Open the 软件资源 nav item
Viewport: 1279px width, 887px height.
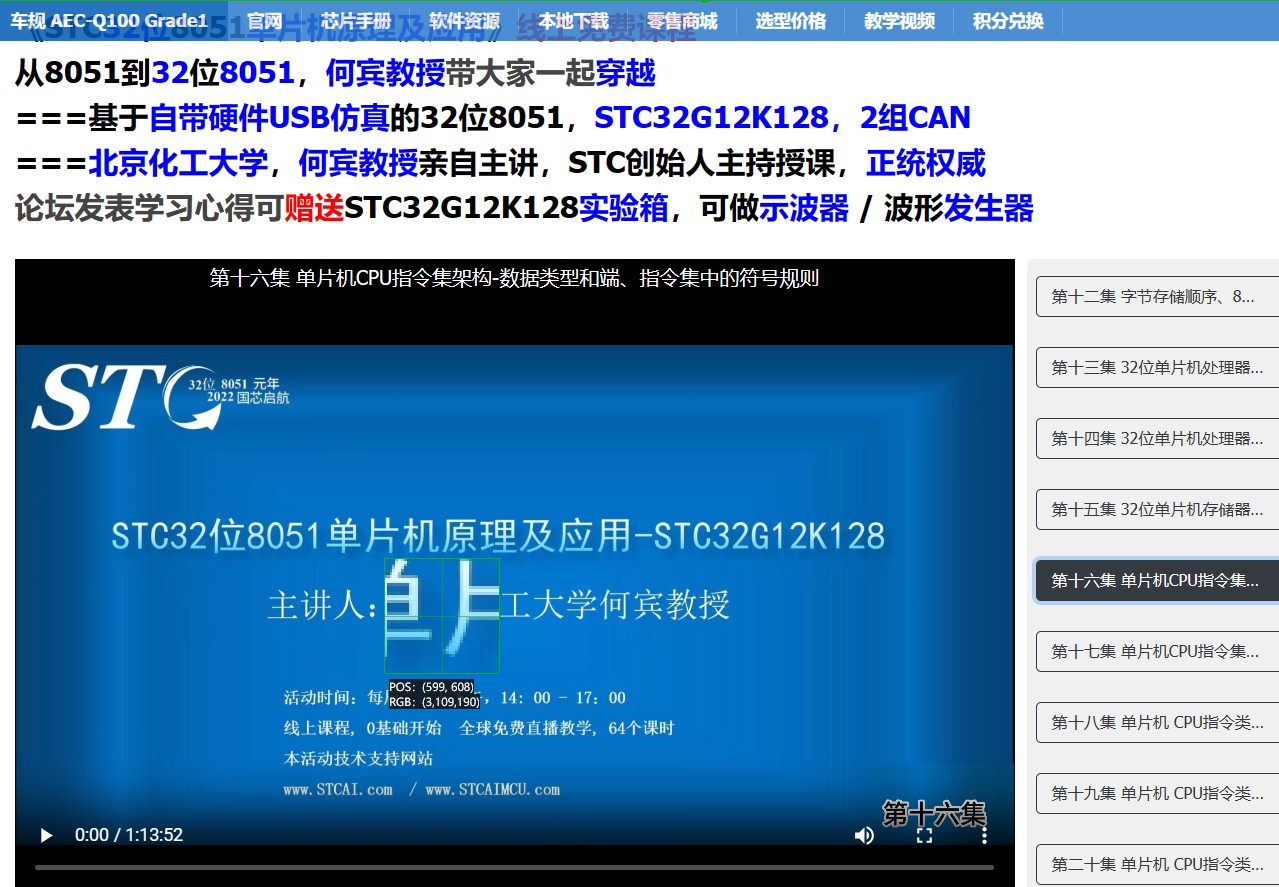pyautogui.click(x=464, y=21)
